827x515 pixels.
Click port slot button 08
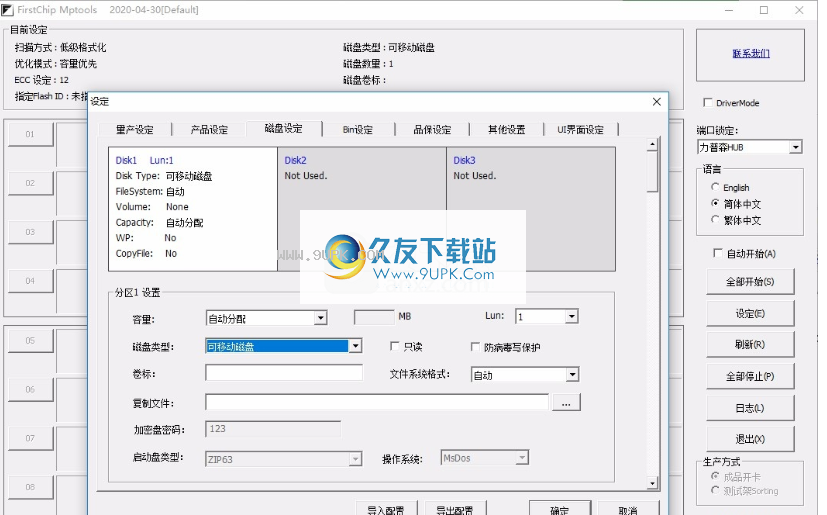tap(31, 487)
